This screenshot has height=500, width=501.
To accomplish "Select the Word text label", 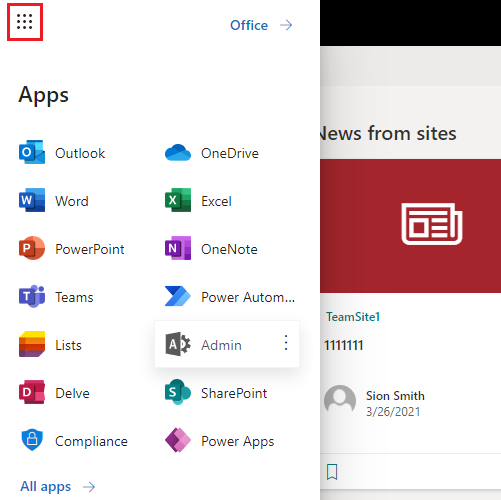I will pos(72,201).
